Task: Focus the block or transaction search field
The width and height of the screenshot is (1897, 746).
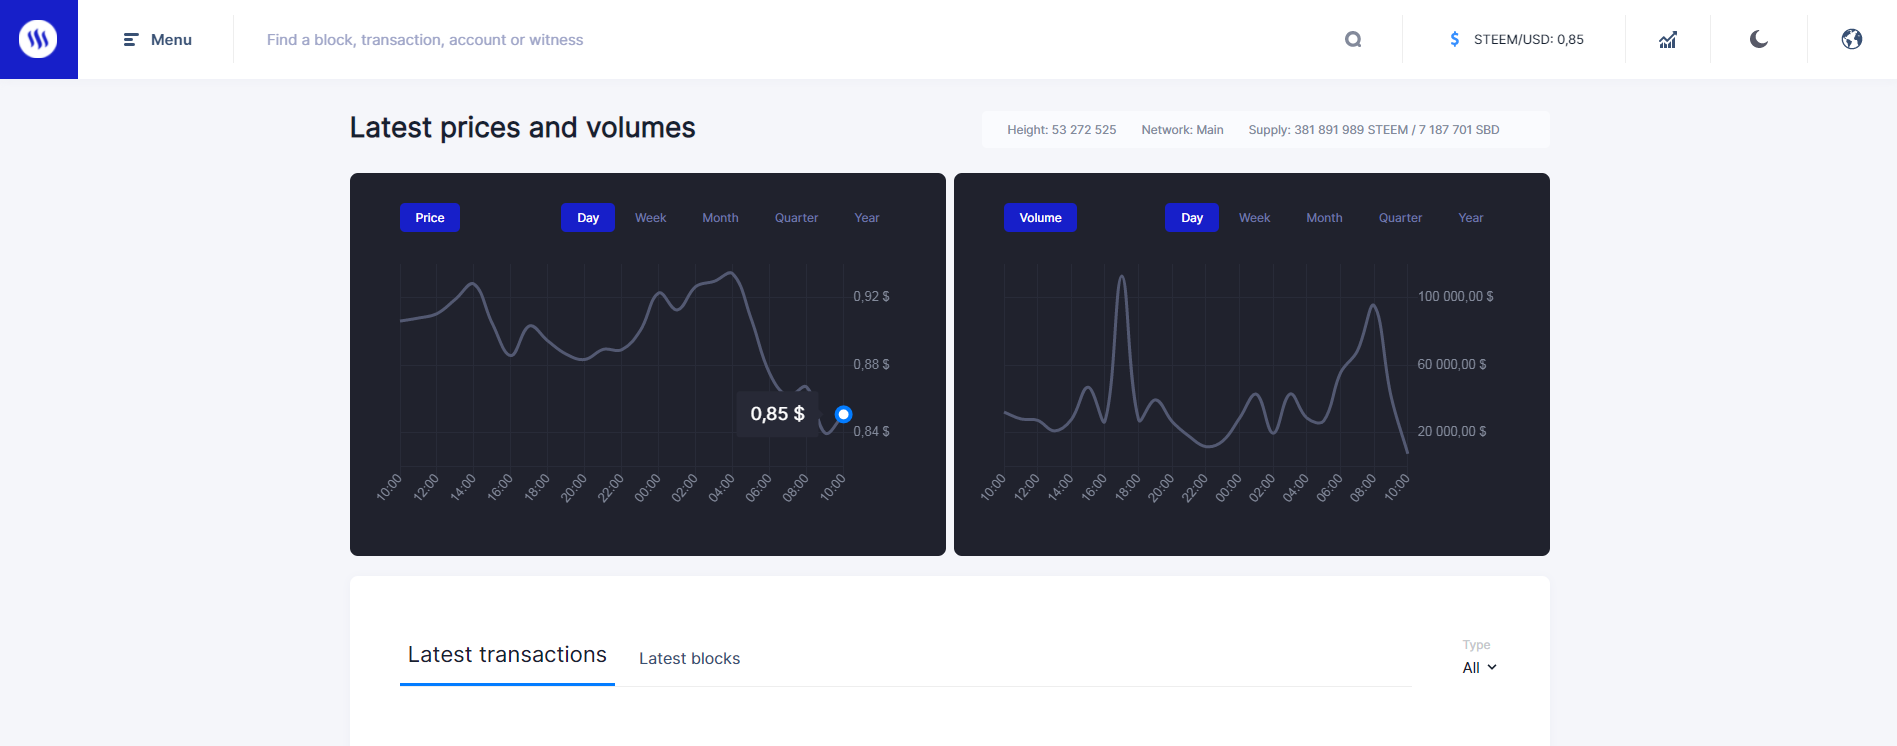Action: (790, 40)
